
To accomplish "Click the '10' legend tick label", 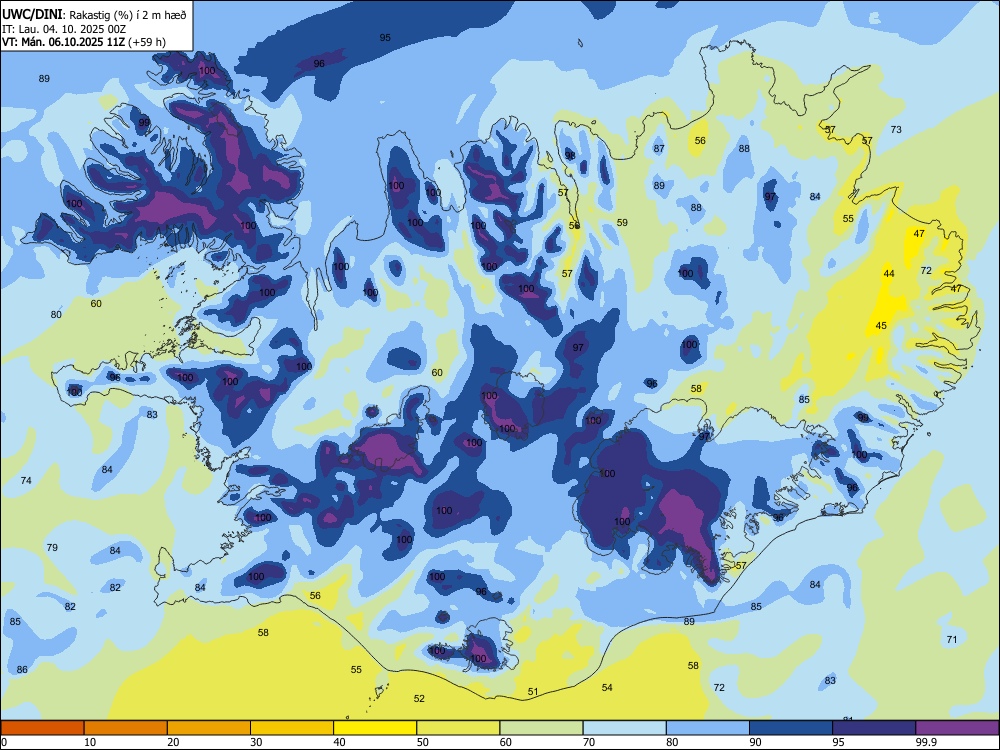I will [90, 742].
